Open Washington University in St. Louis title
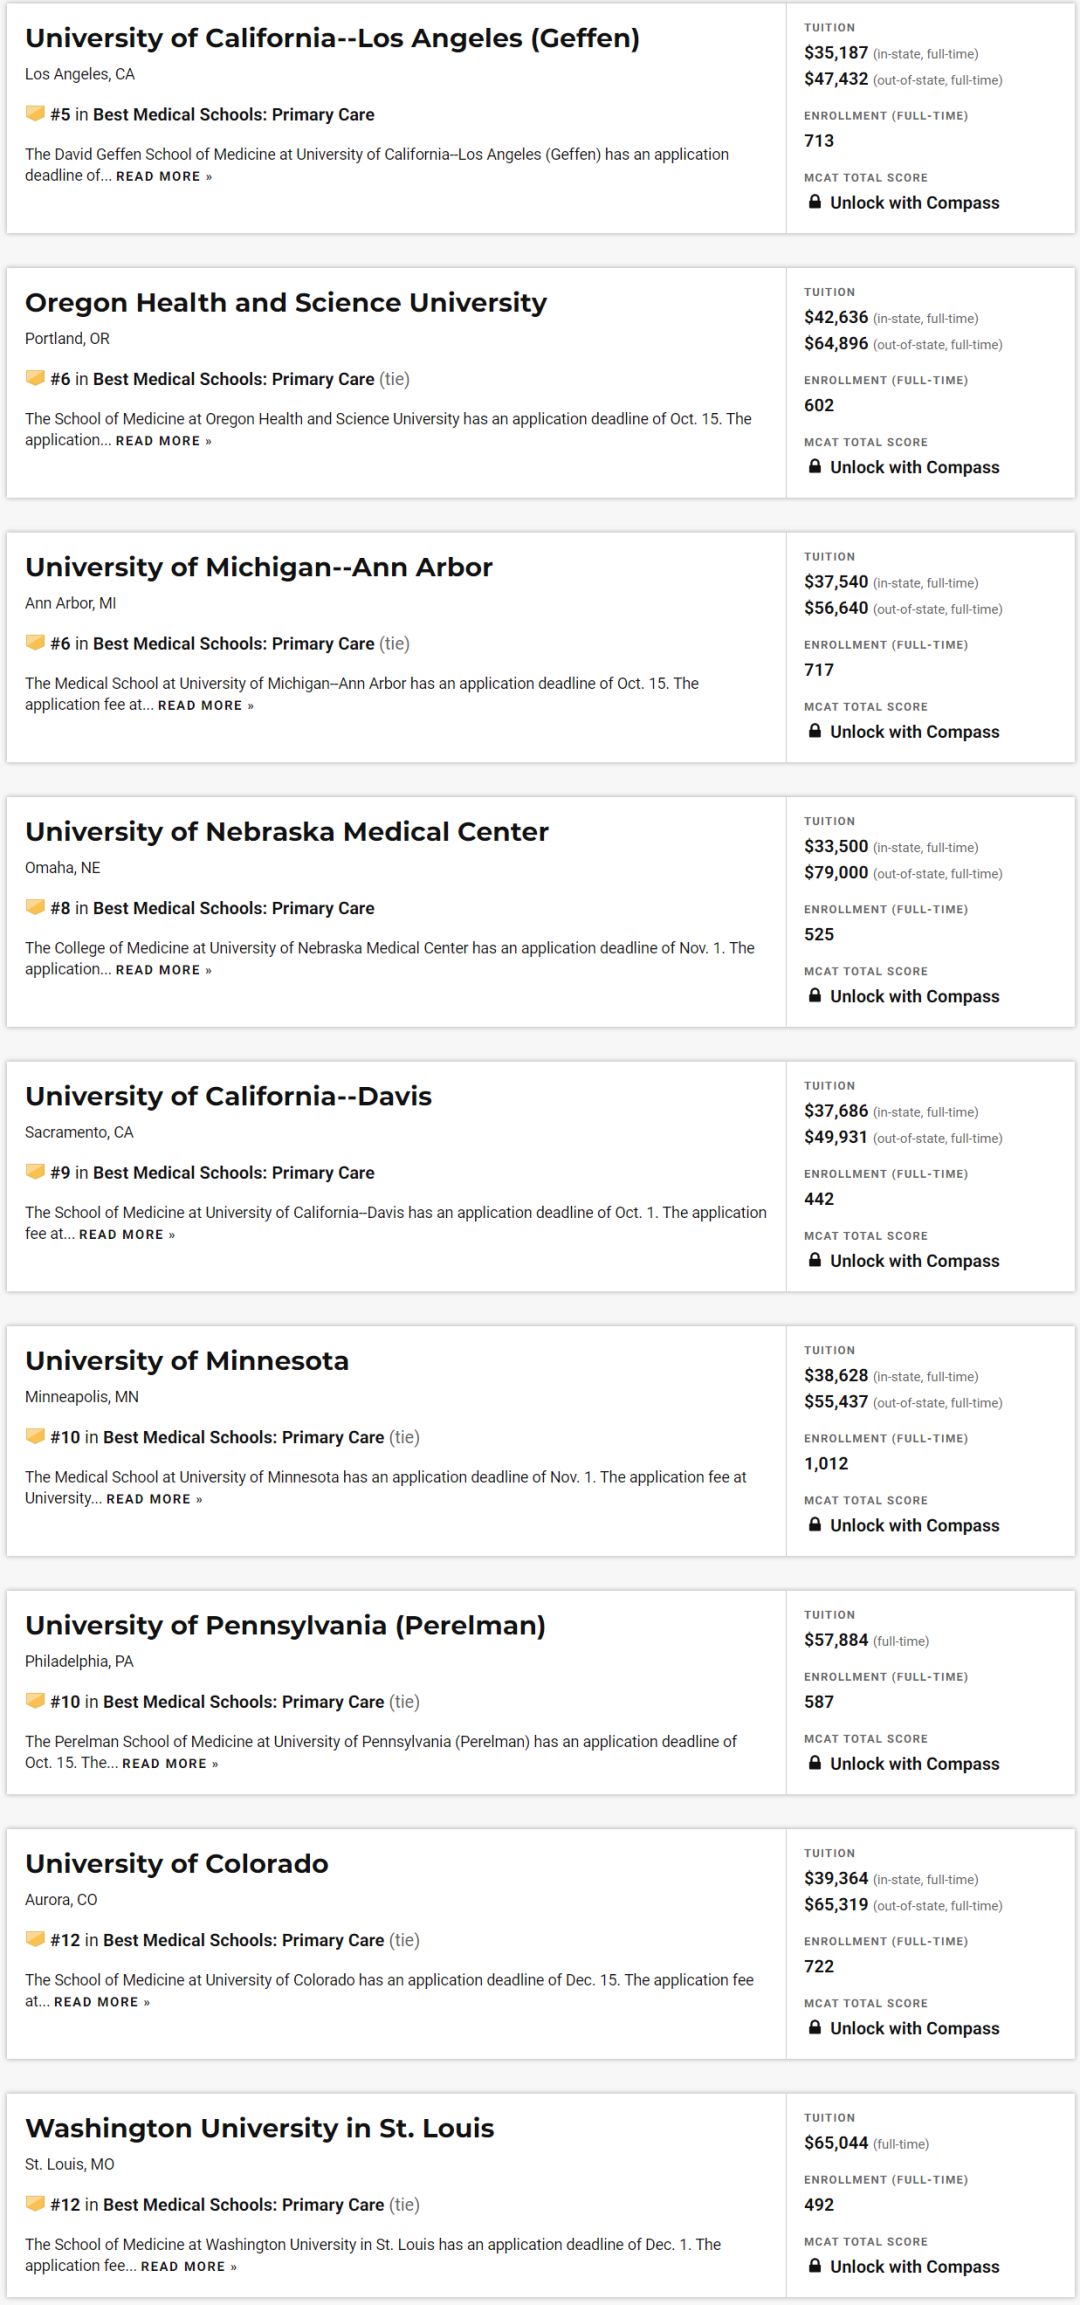 (260, 2128)
